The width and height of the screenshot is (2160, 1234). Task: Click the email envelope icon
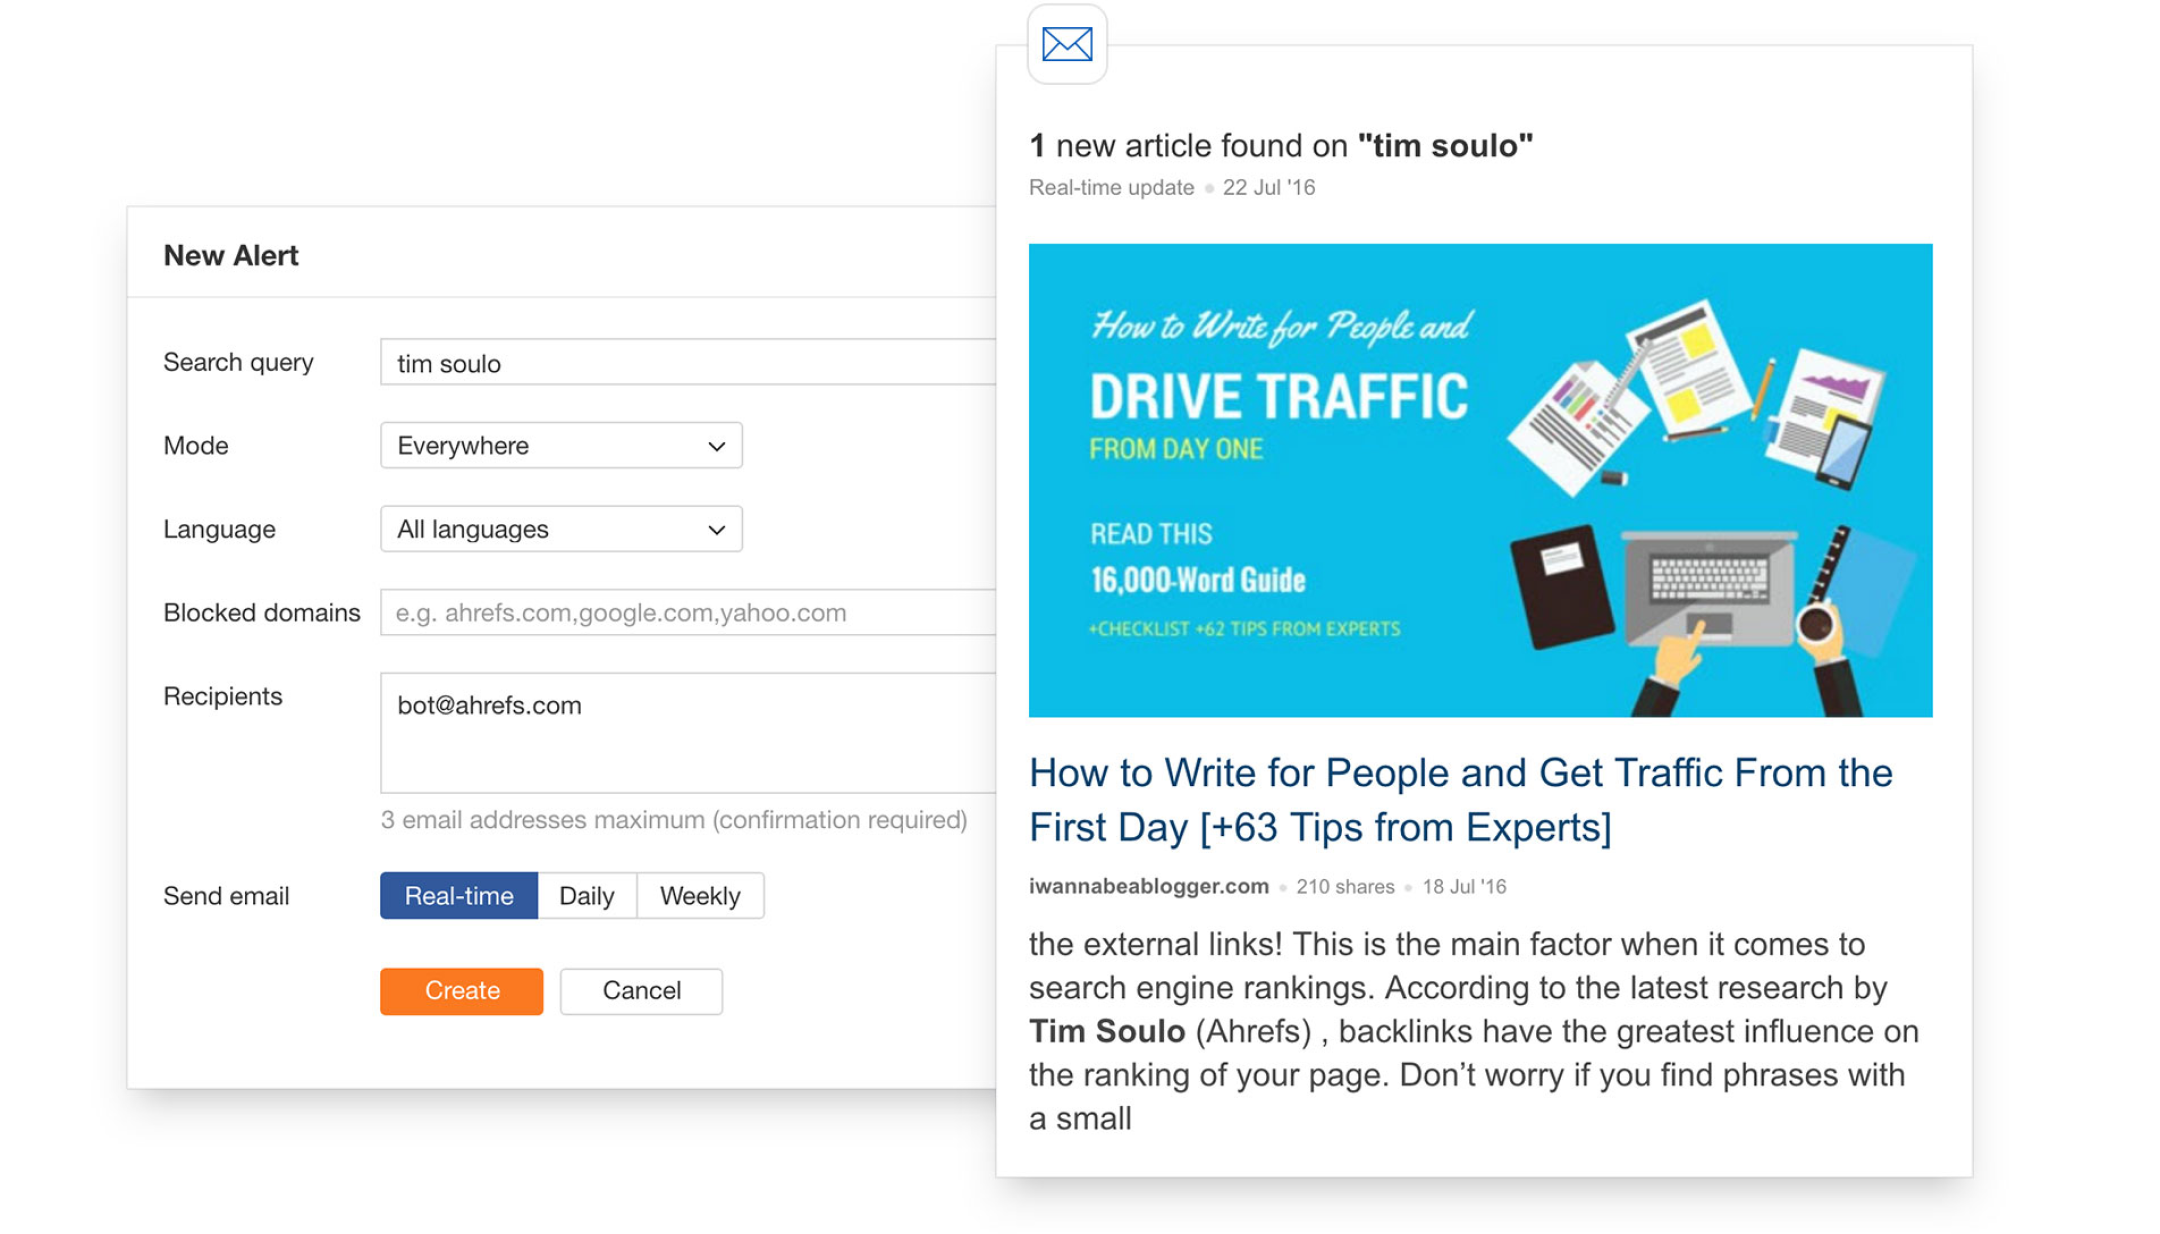point(1067,44)
